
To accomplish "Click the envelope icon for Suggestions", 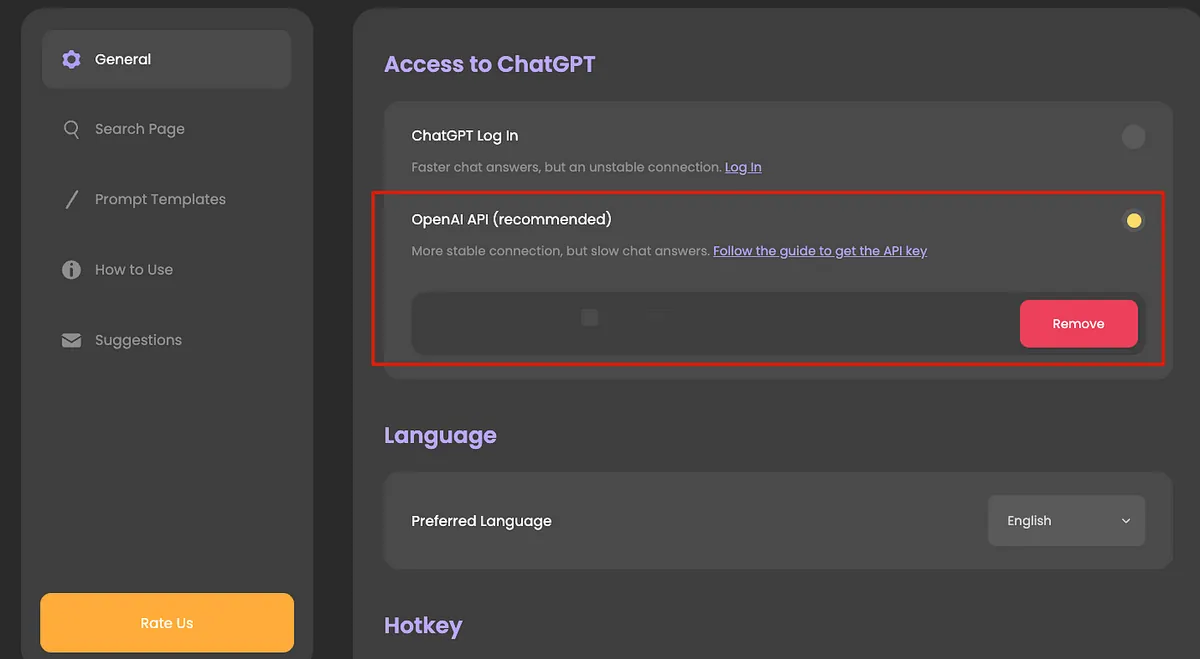I will point(71,341).
